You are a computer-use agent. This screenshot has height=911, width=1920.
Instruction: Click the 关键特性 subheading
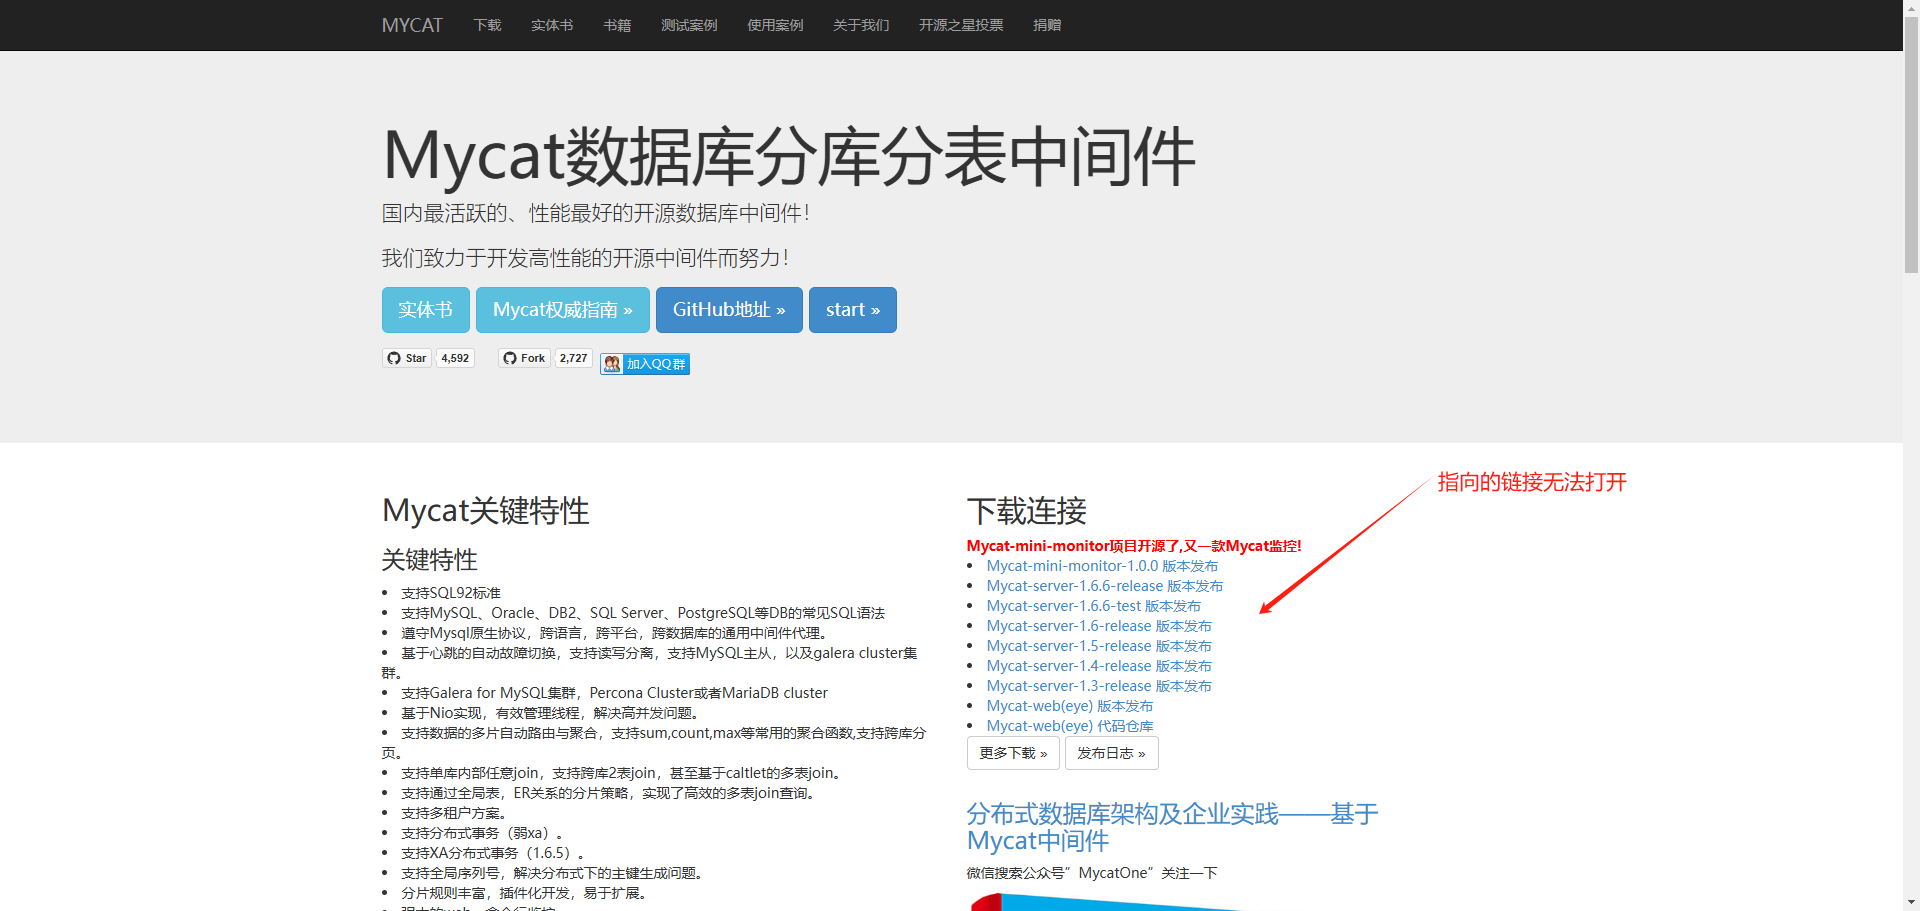tap(430, 560)
